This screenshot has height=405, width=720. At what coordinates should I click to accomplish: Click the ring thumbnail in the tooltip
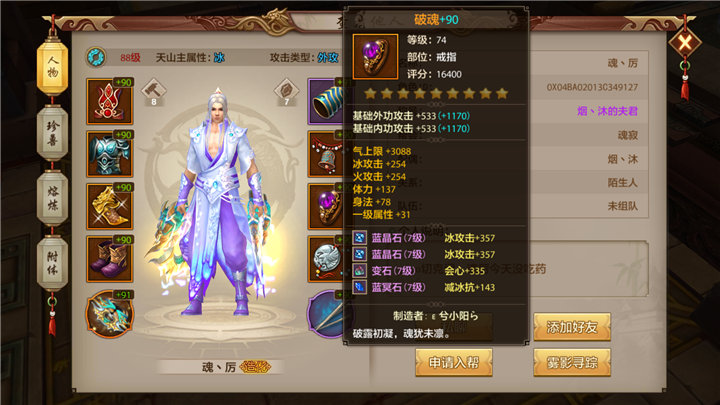click(375, 56)
